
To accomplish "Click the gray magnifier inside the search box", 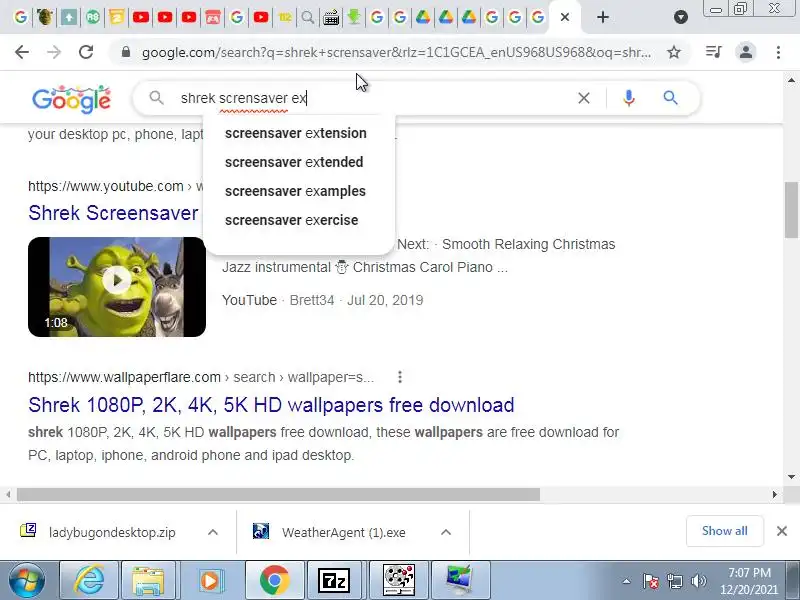I will pyautogui.click(x=157, y=98).
